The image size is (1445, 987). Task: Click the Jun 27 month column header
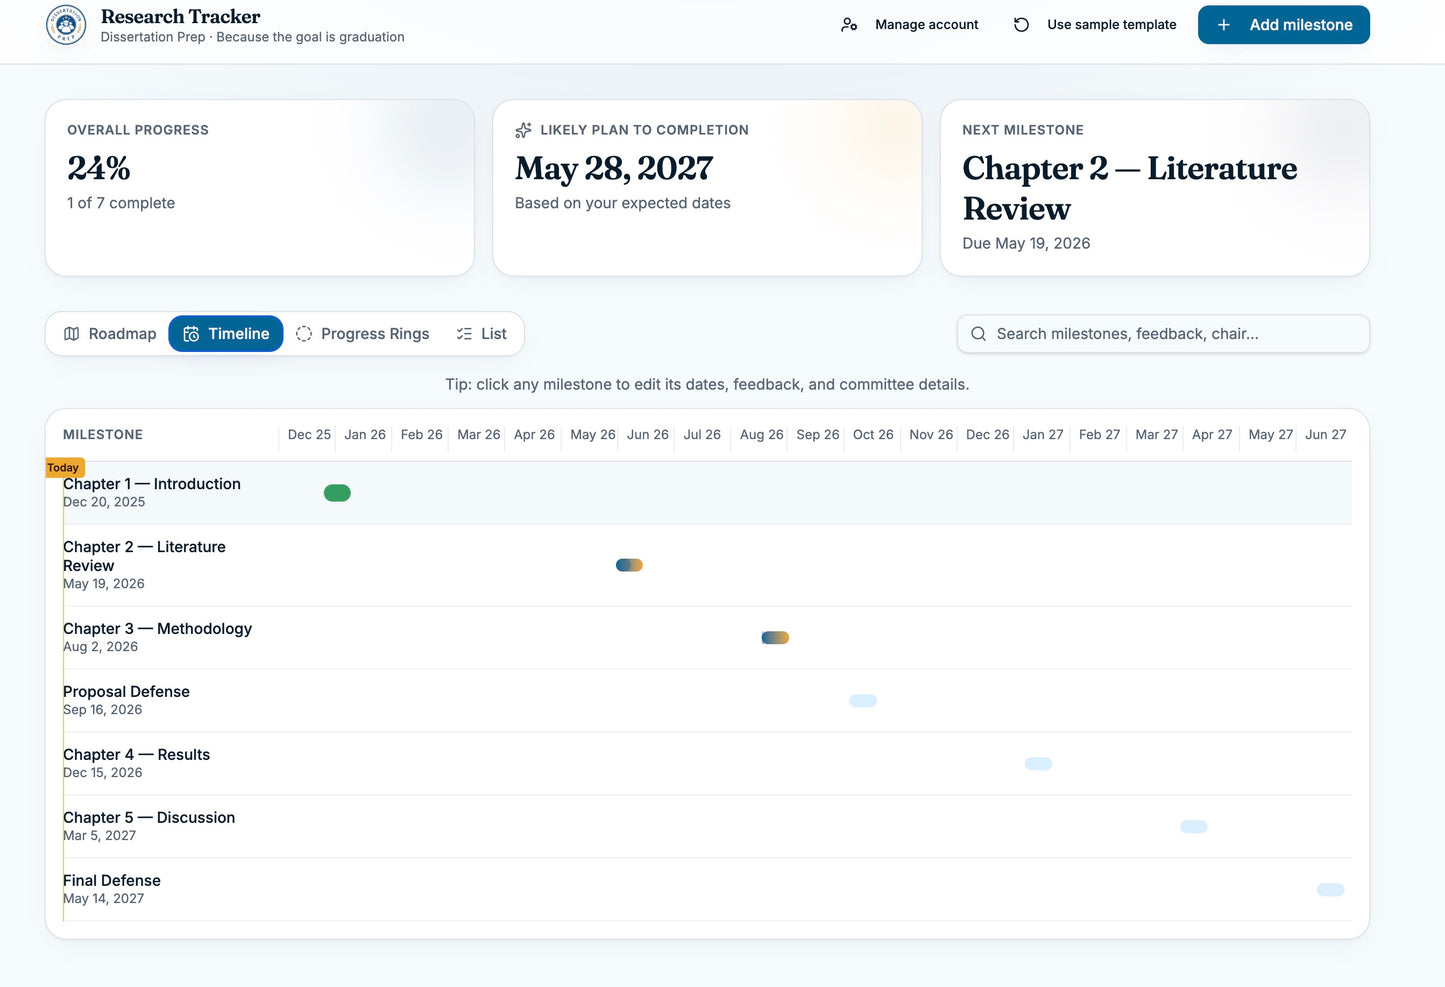[1326, 435]
